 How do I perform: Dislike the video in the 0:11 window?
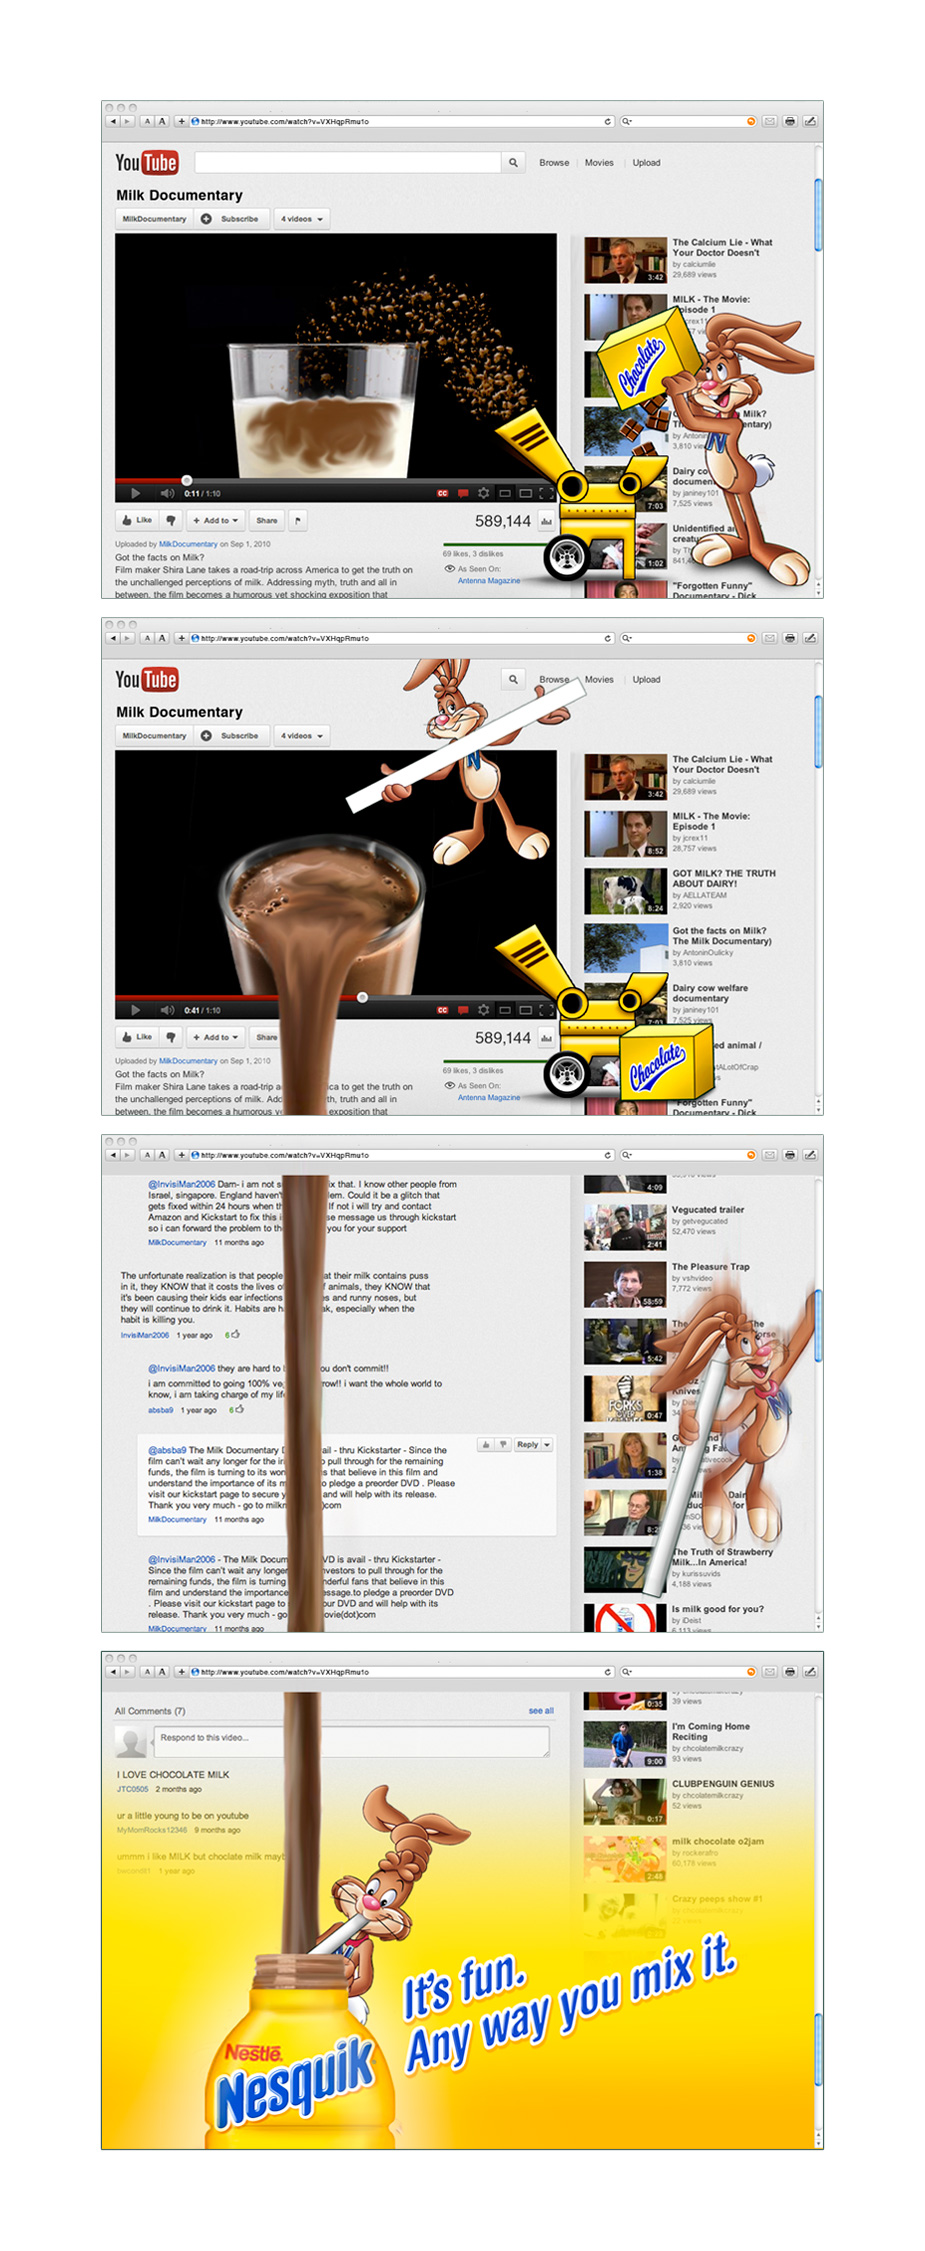pyautogui.click(x=171, y=520)
